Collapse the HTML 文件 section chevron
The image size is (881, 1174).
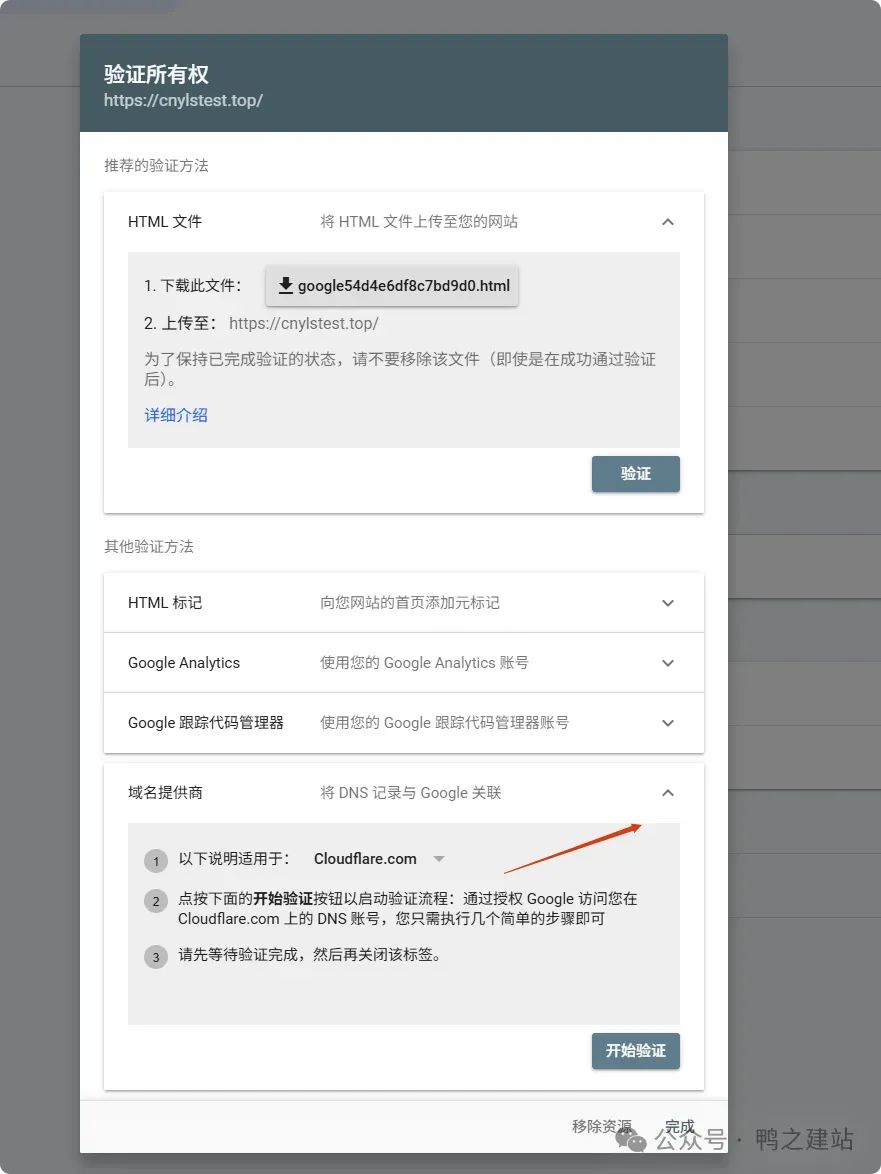tap(668, 222)
